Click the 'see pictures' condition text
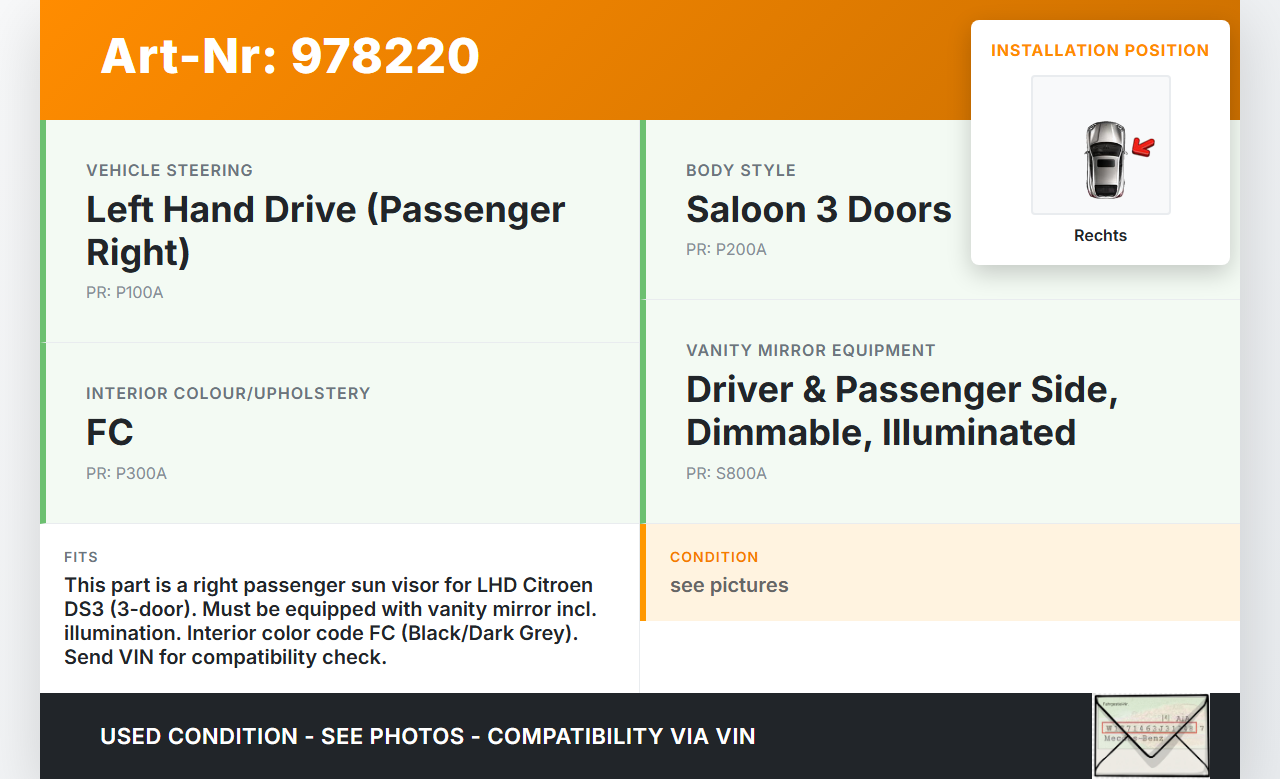Viewport: 1280px width, 779px height. click(729, 585)
